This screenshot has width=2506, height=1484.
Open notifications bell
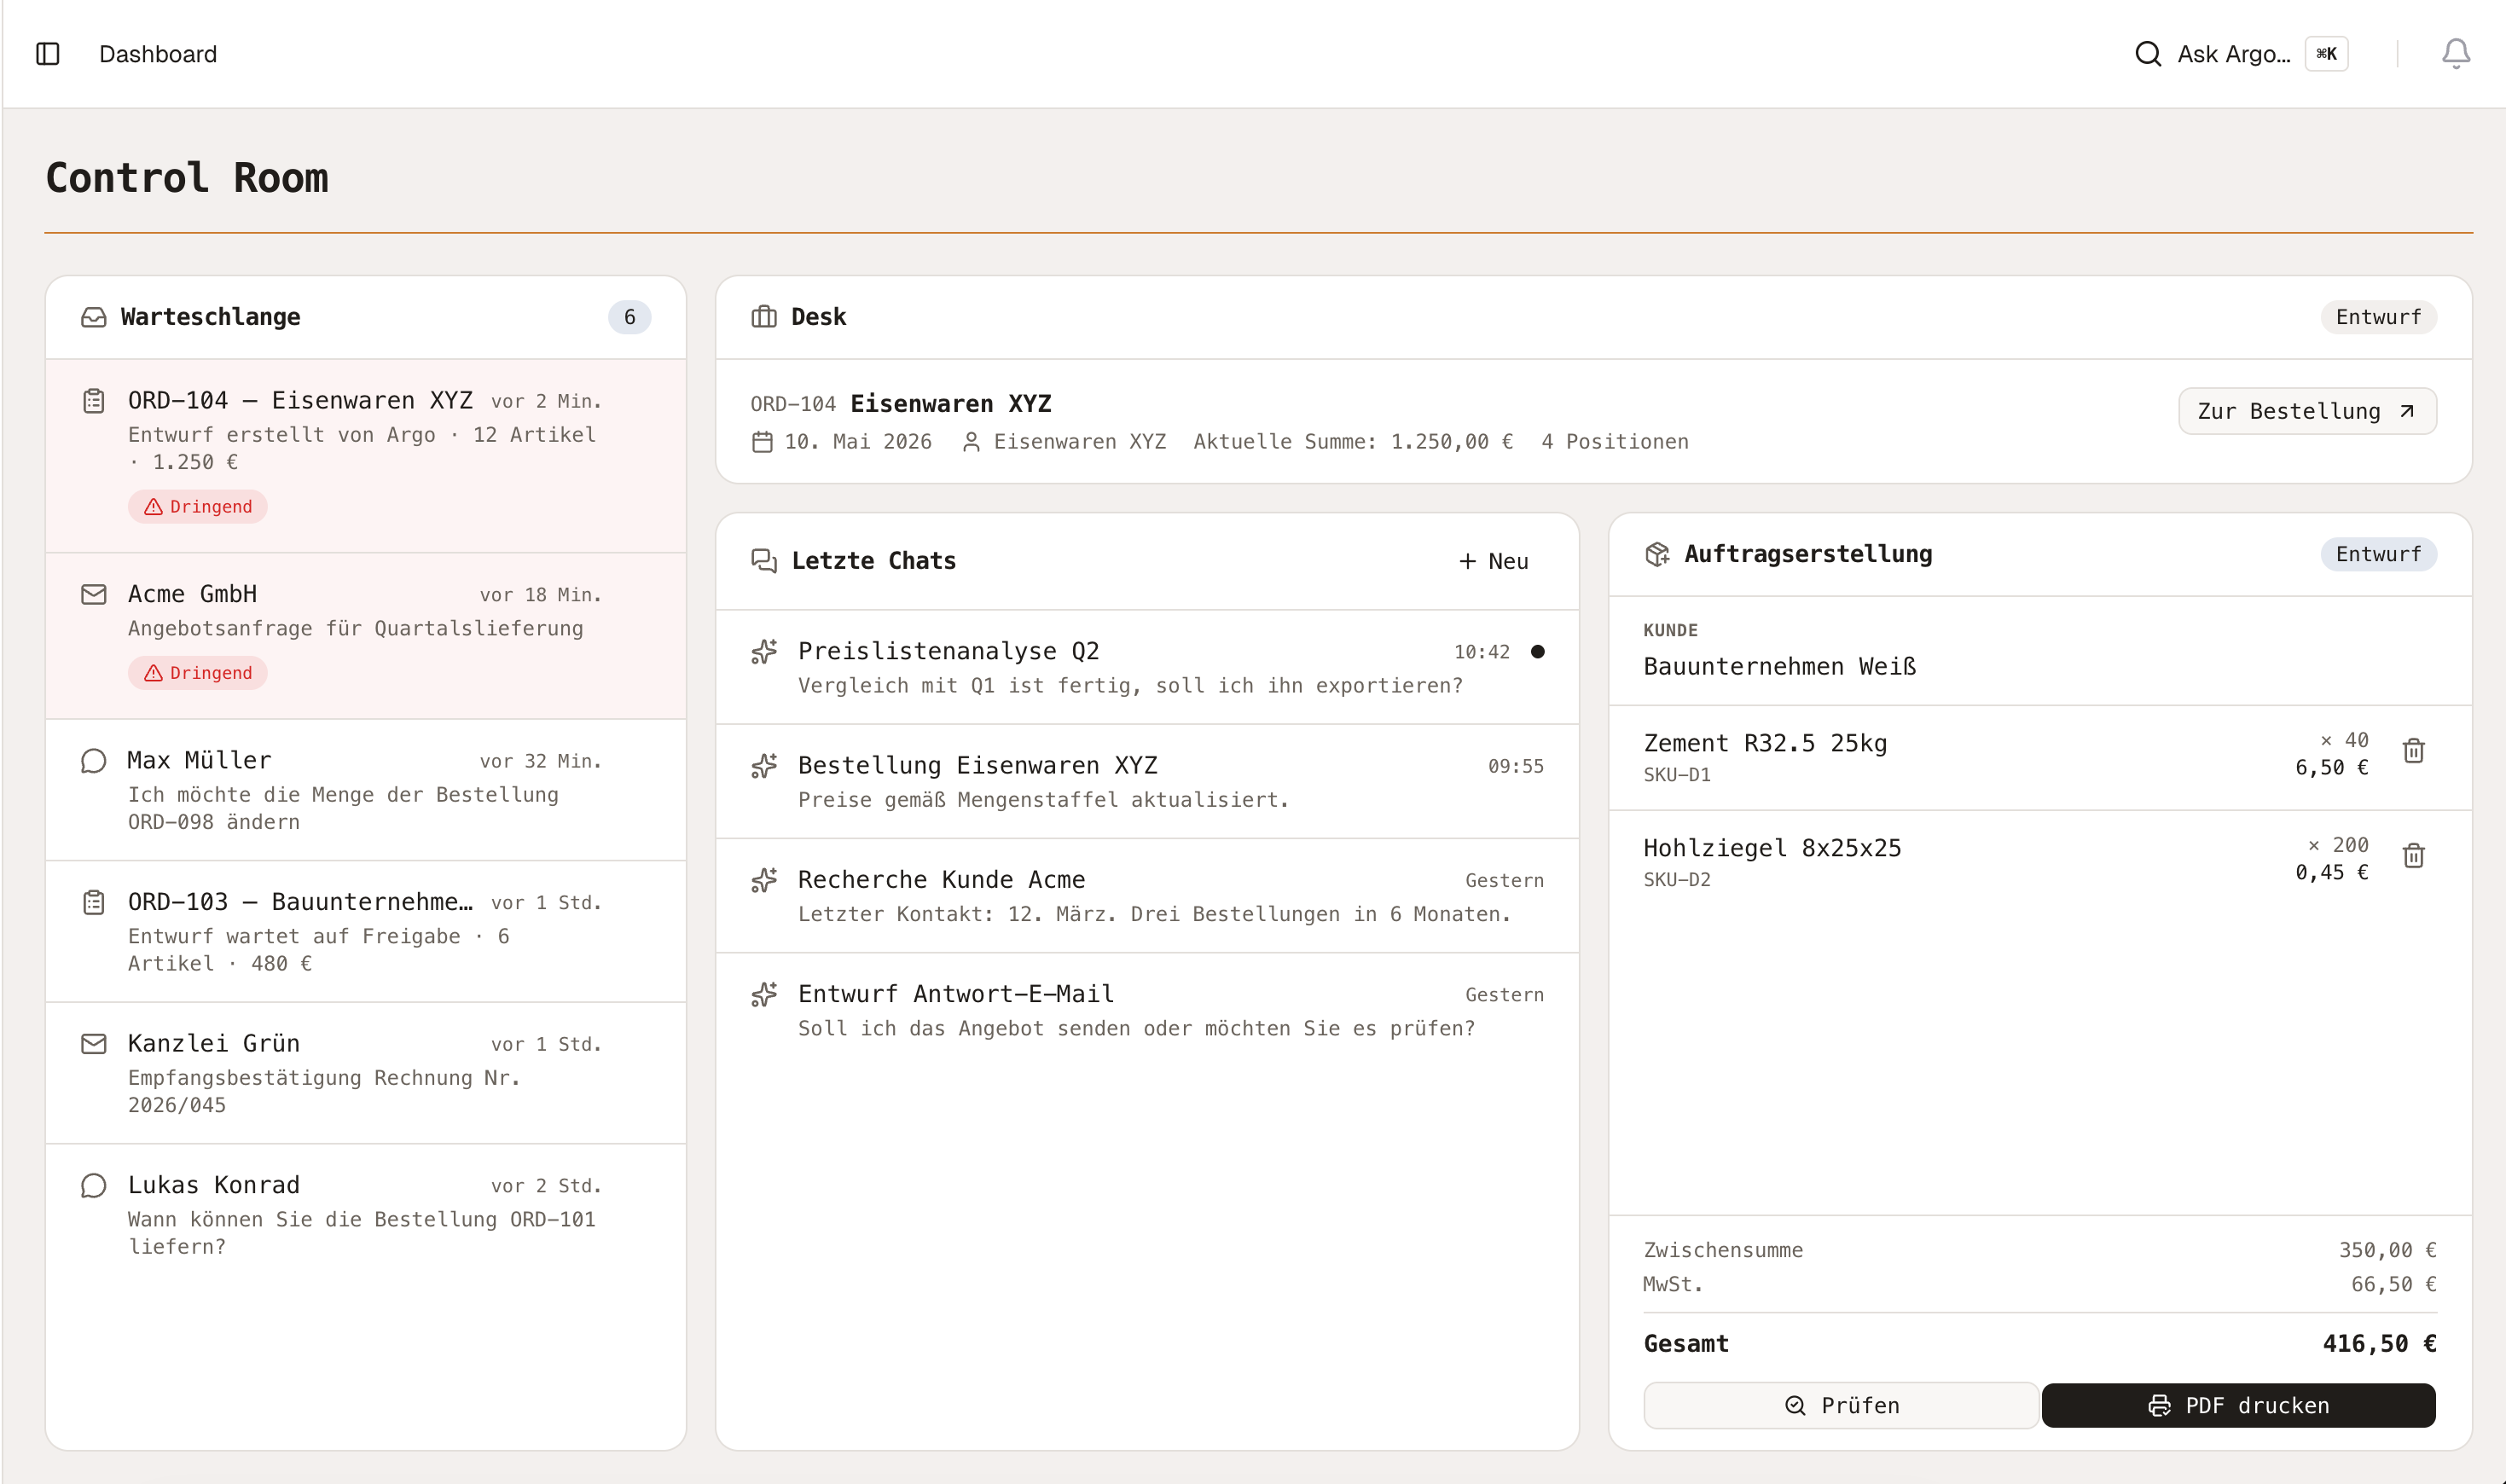[2456, 54]
